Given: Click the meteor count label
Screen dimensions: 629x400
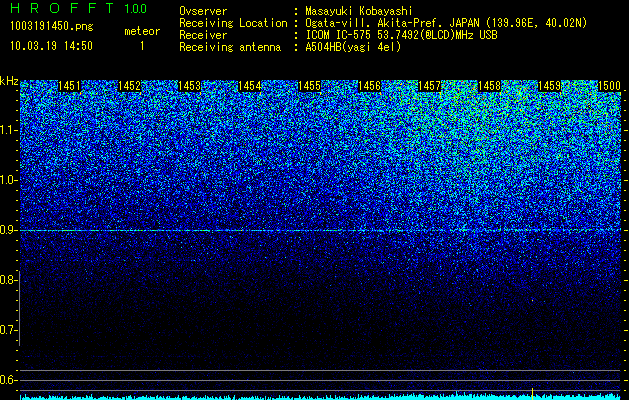Looking at the screenshot, I should [142, 31].
